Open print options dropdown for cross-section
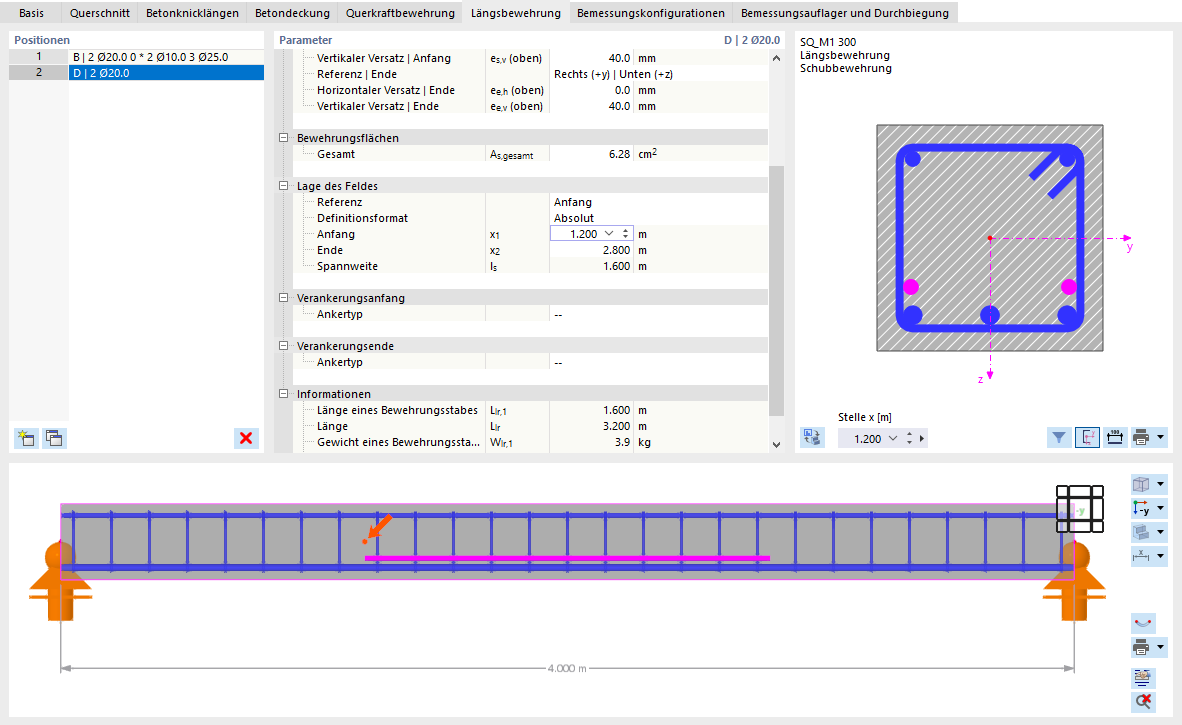1182x725 pixels. (x=1160, y=438)
